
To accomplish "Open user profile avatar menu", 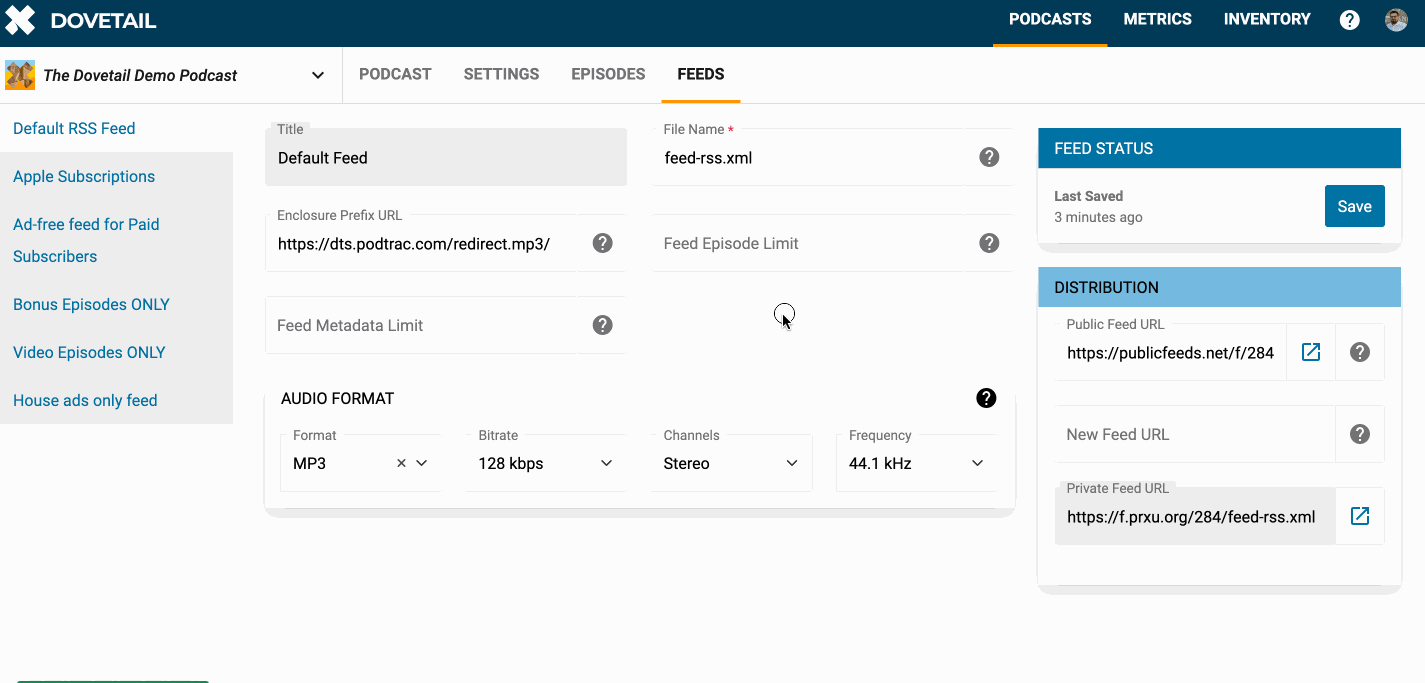I will (x=1396, y=20).
